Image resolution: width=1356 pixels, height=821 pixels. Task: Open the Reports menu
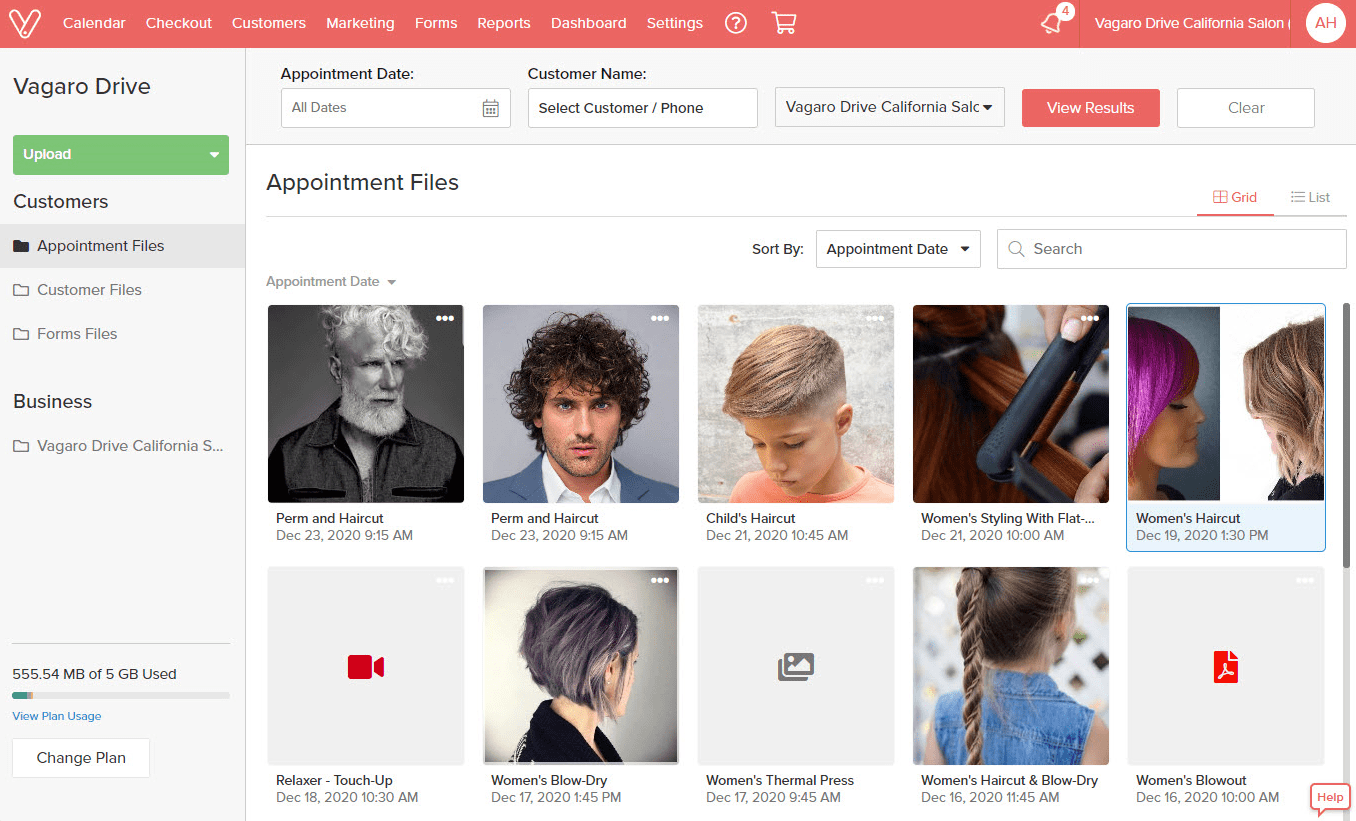click(x=504, y=23)
